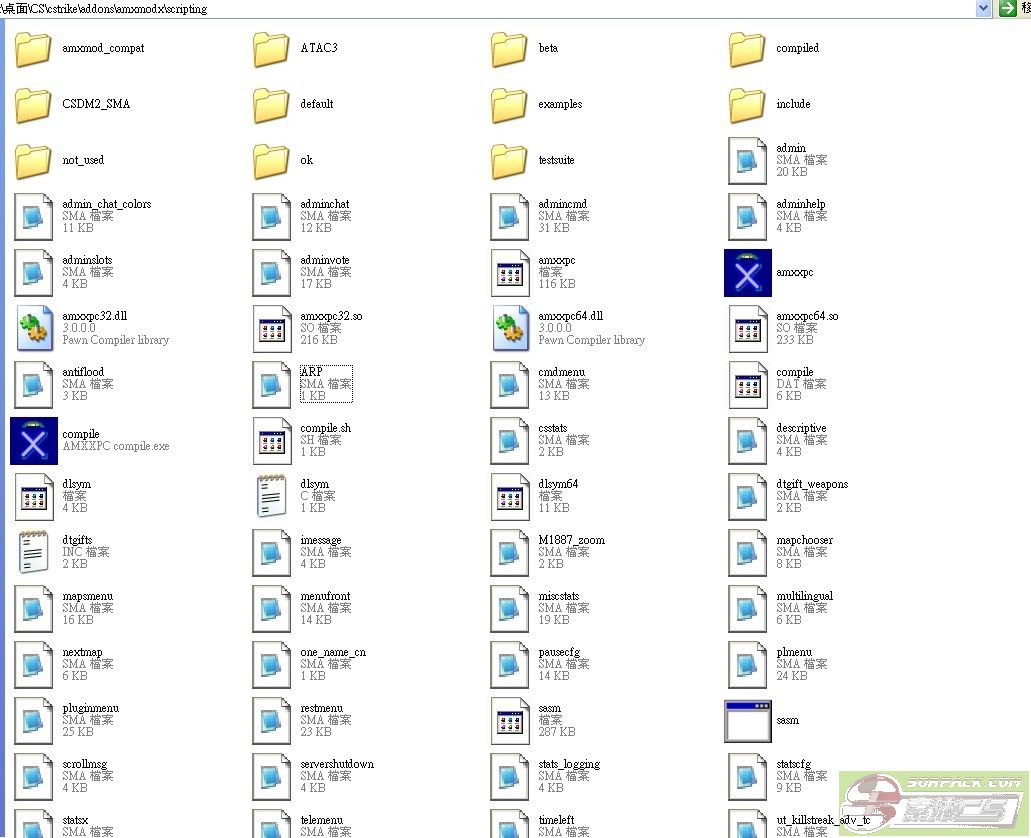This screenshot has height=838, width=1031.
Task: Click the scrollmsg file name
Action: tap(84, 764)
